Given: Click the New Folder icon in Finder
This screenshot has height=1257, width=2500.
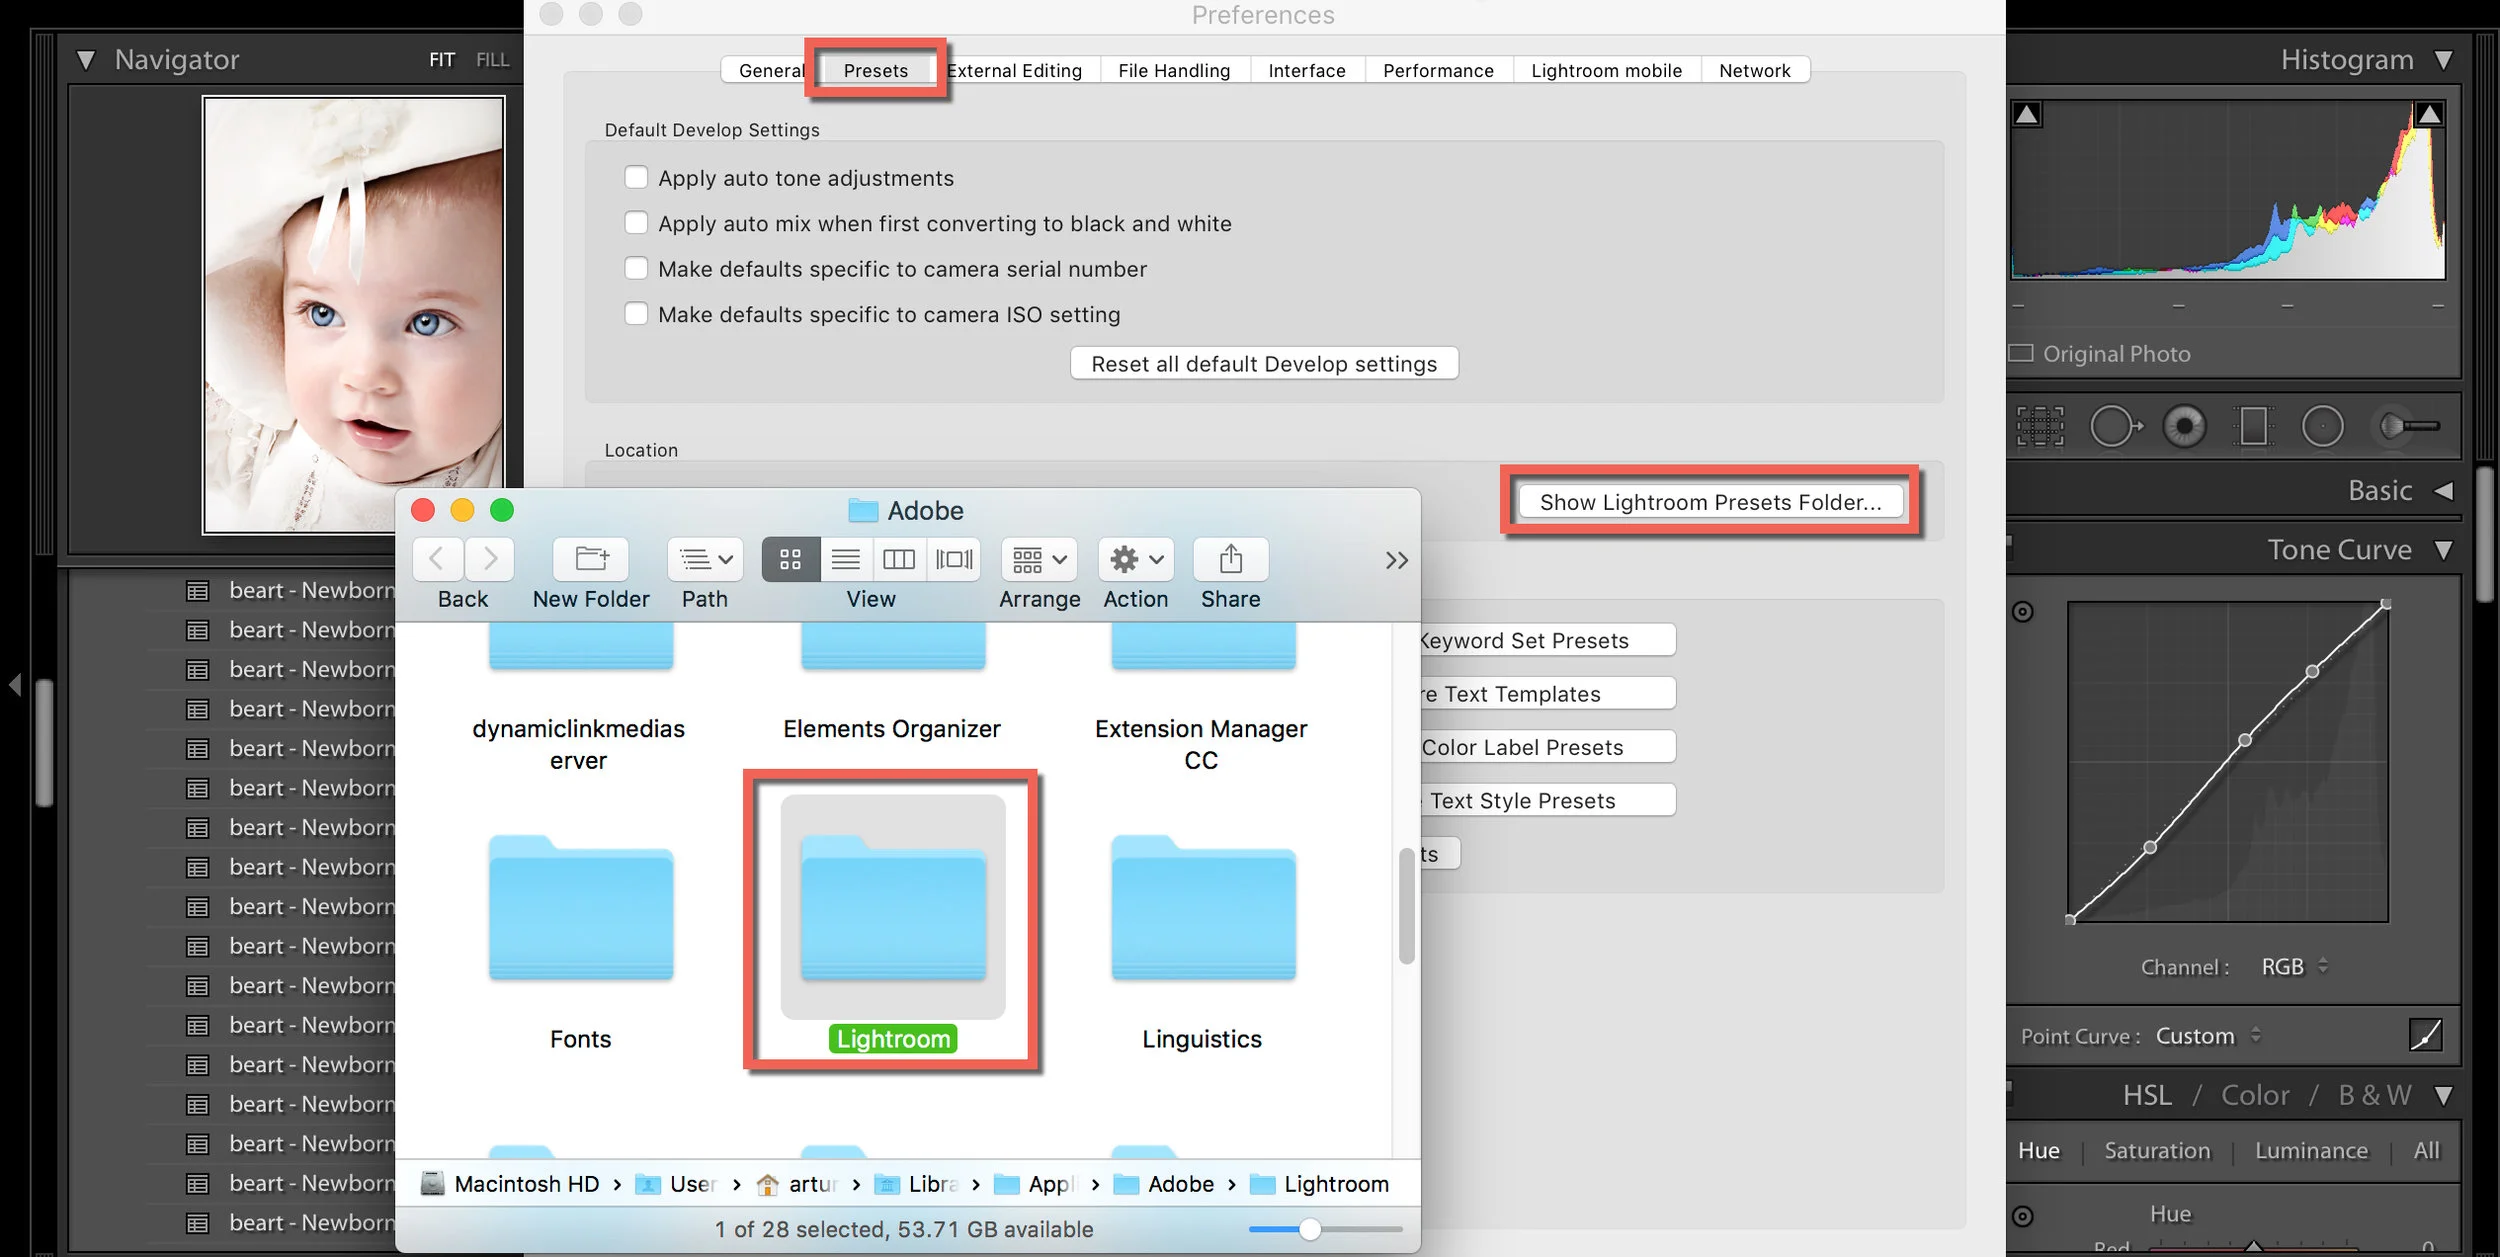Looking at the screenshot, I should click(x=591, y=559).
